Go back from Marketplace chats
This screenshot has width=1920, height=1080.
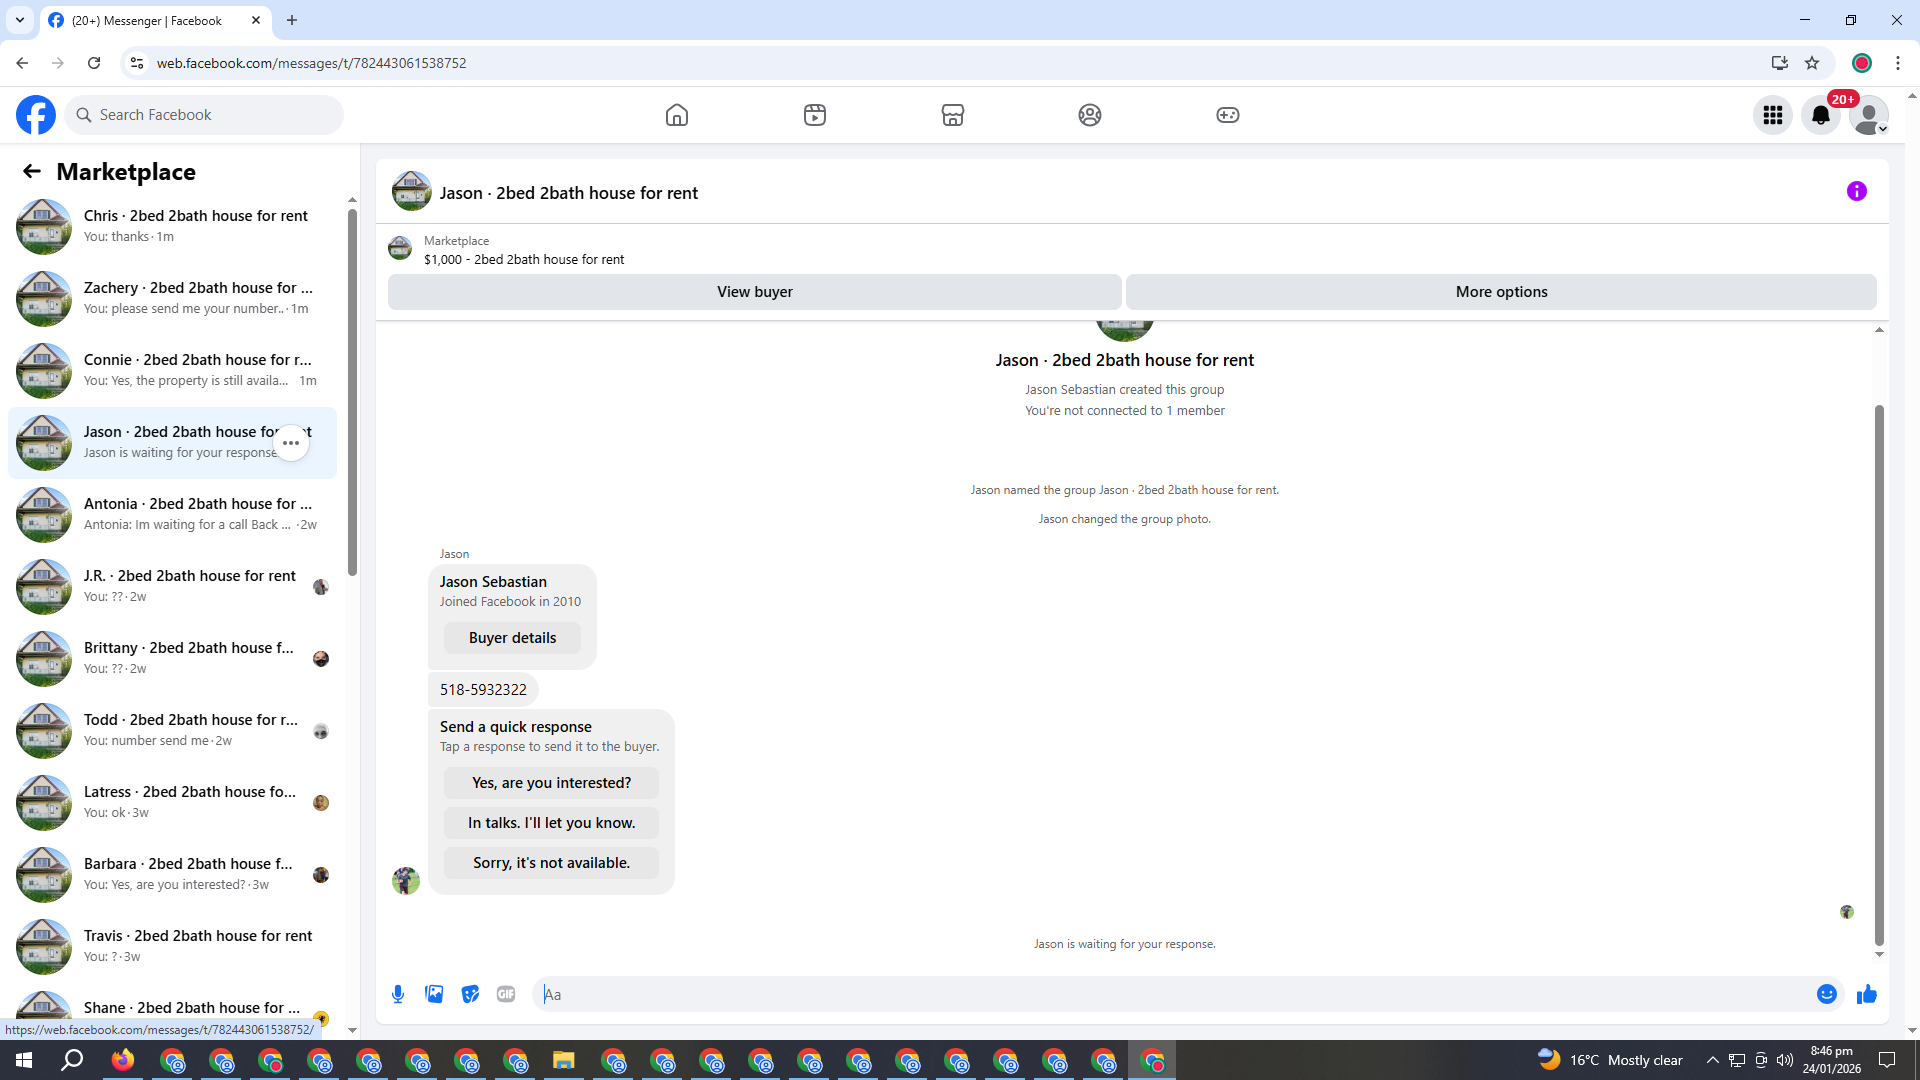click(32, 171)
